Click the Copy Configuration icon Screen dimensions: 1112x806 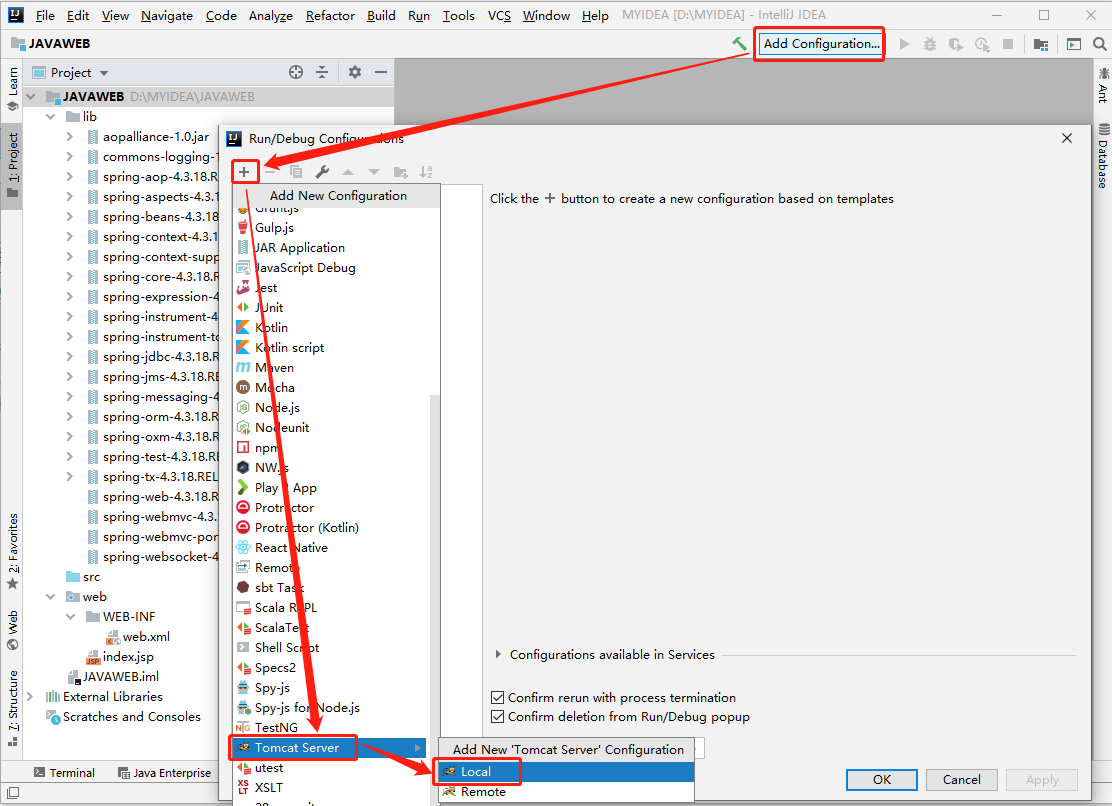click(296, 172)
